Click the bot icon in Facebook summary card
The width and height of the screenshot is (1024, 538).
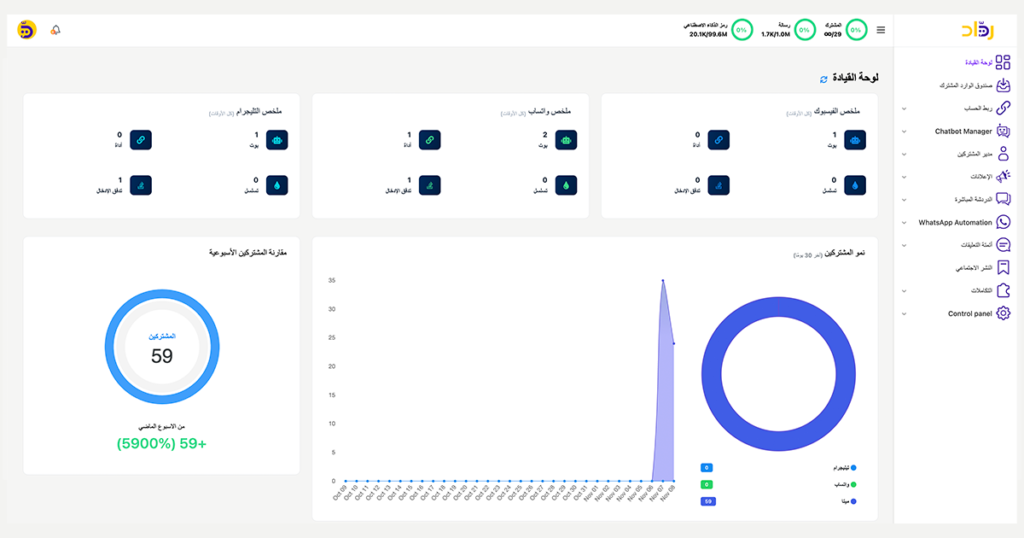856,140
